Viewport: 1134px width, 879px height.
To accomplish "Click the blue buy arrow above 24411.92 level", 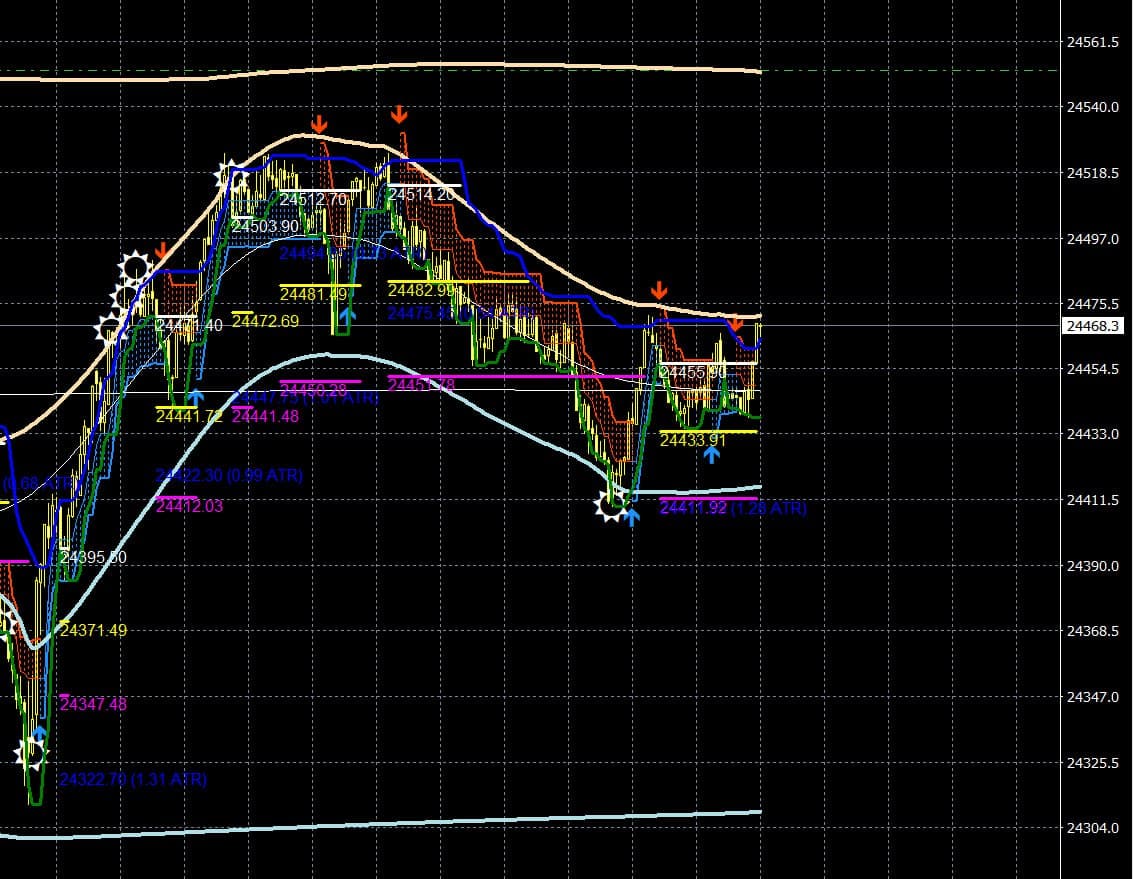I will pyautogui.click(x=631, y=517).
